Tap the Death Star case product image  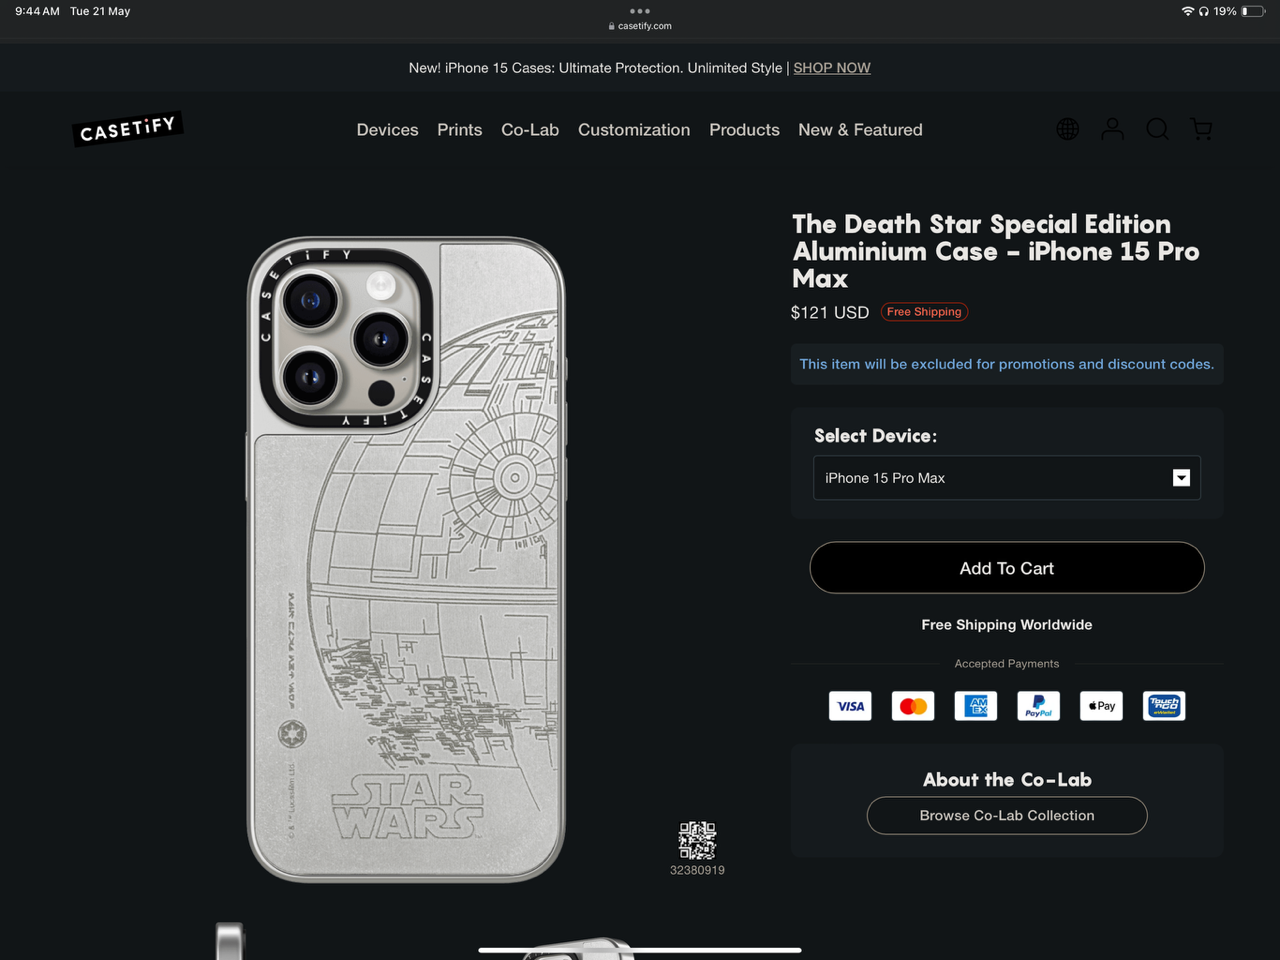[x=406, y=560]
